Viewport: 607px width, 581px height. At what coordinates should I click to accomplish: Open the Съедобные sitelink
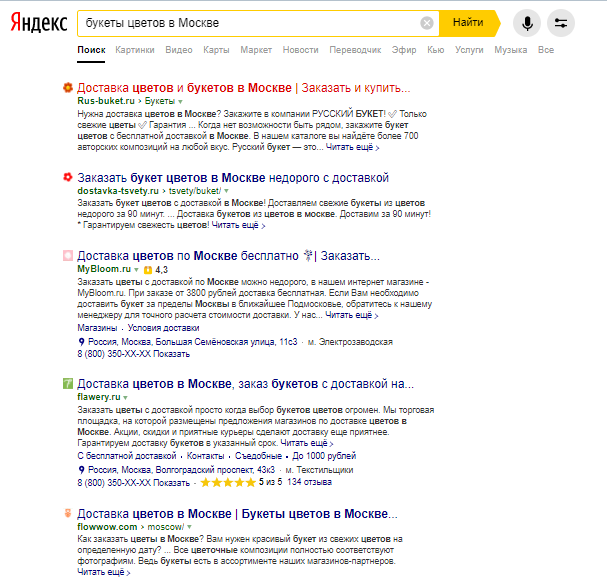(258, 456)
